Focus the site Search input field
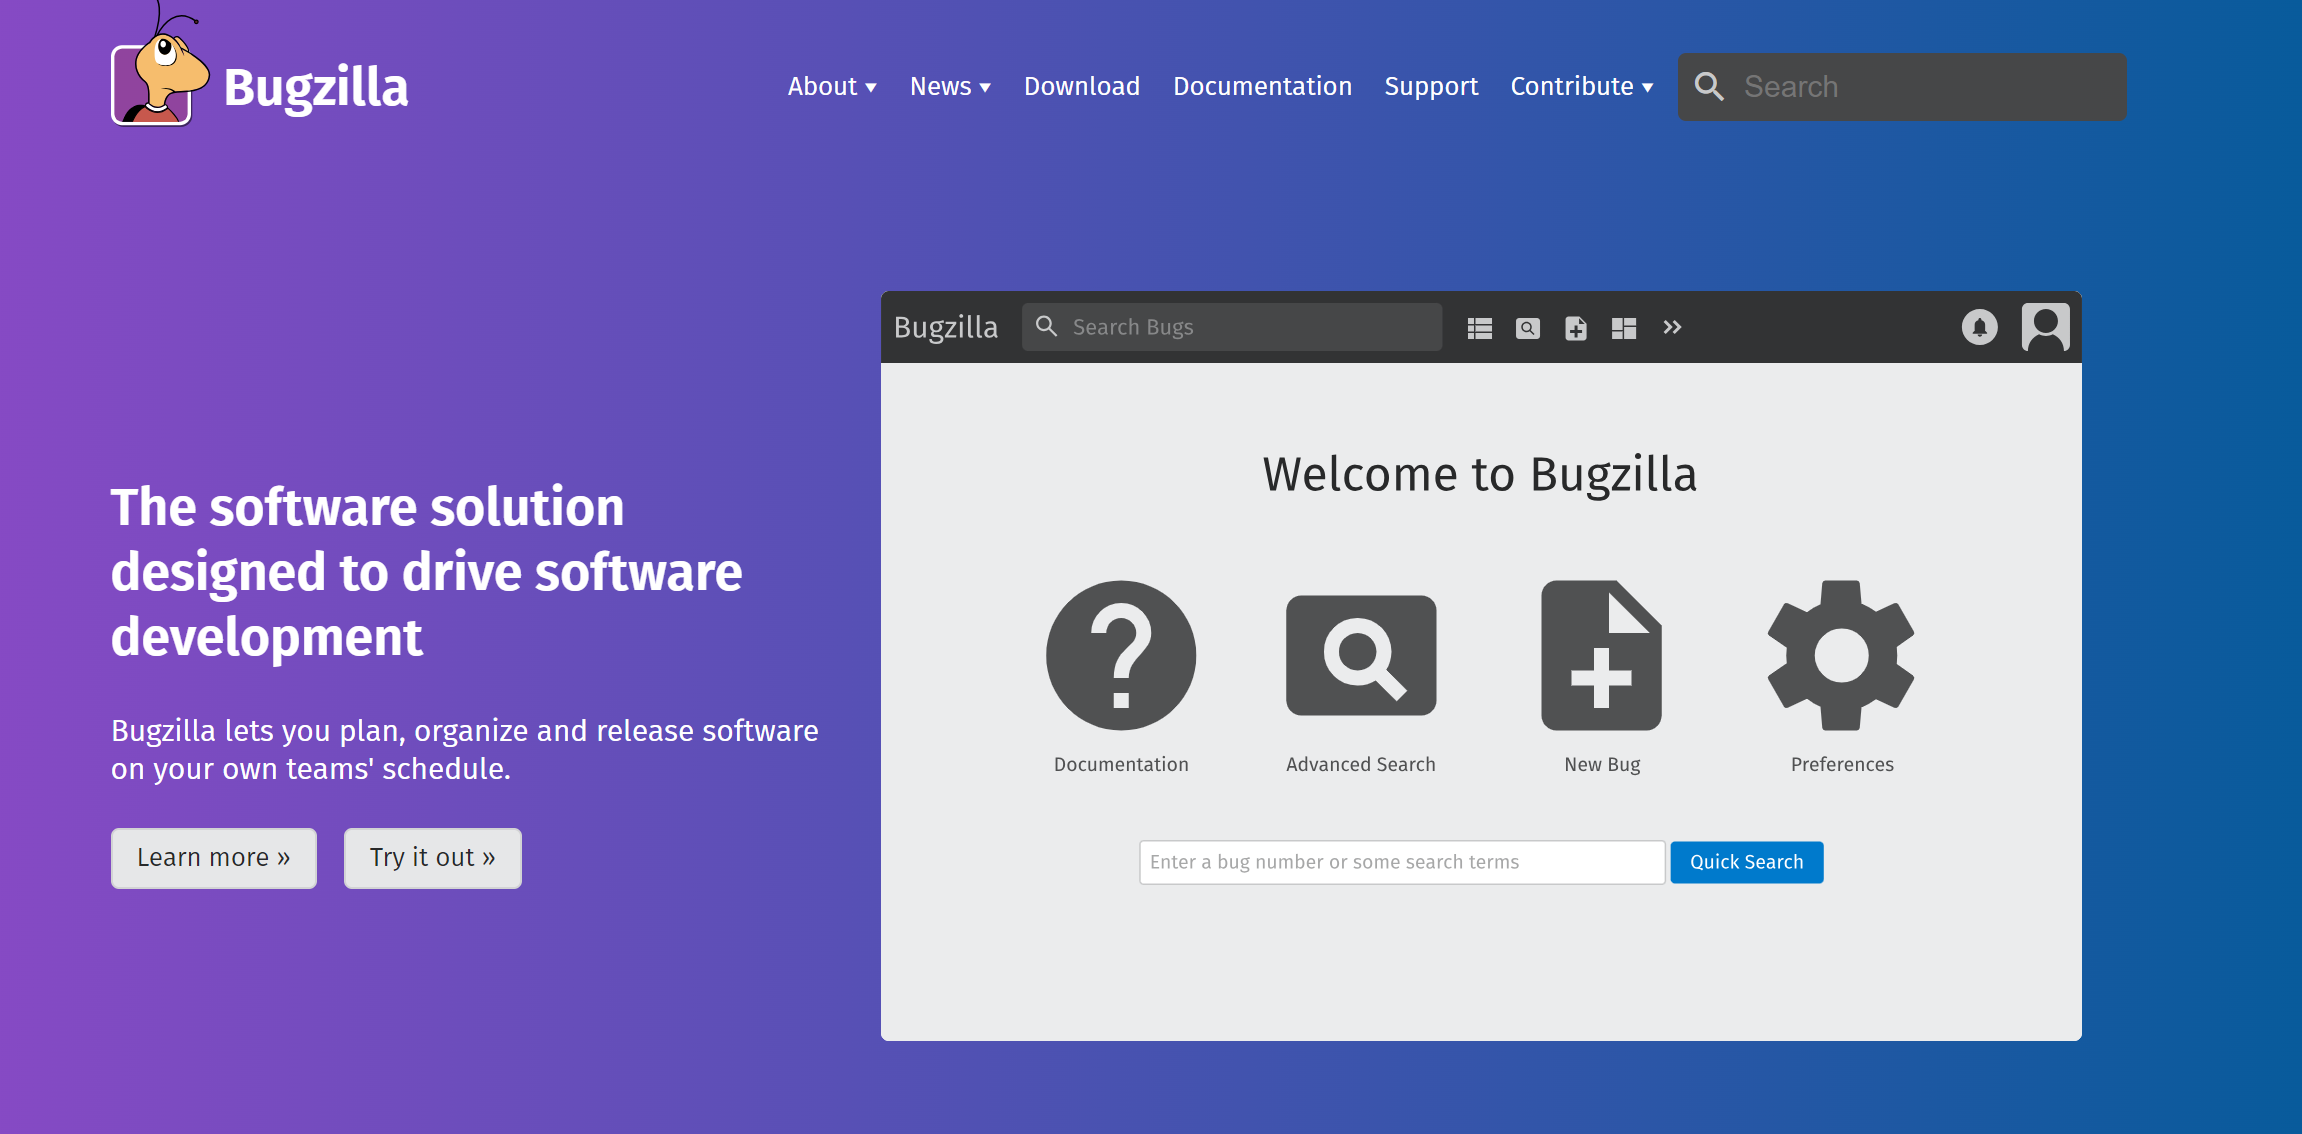The height and width of the screenshot is (1134, 2302). 1902,87
